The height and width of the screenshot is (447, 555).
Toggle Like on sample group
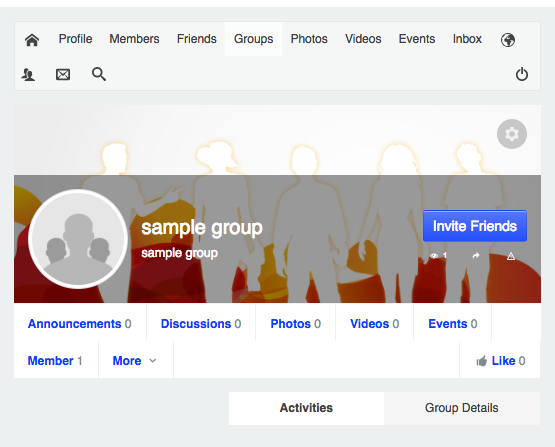tap(500, 361)
